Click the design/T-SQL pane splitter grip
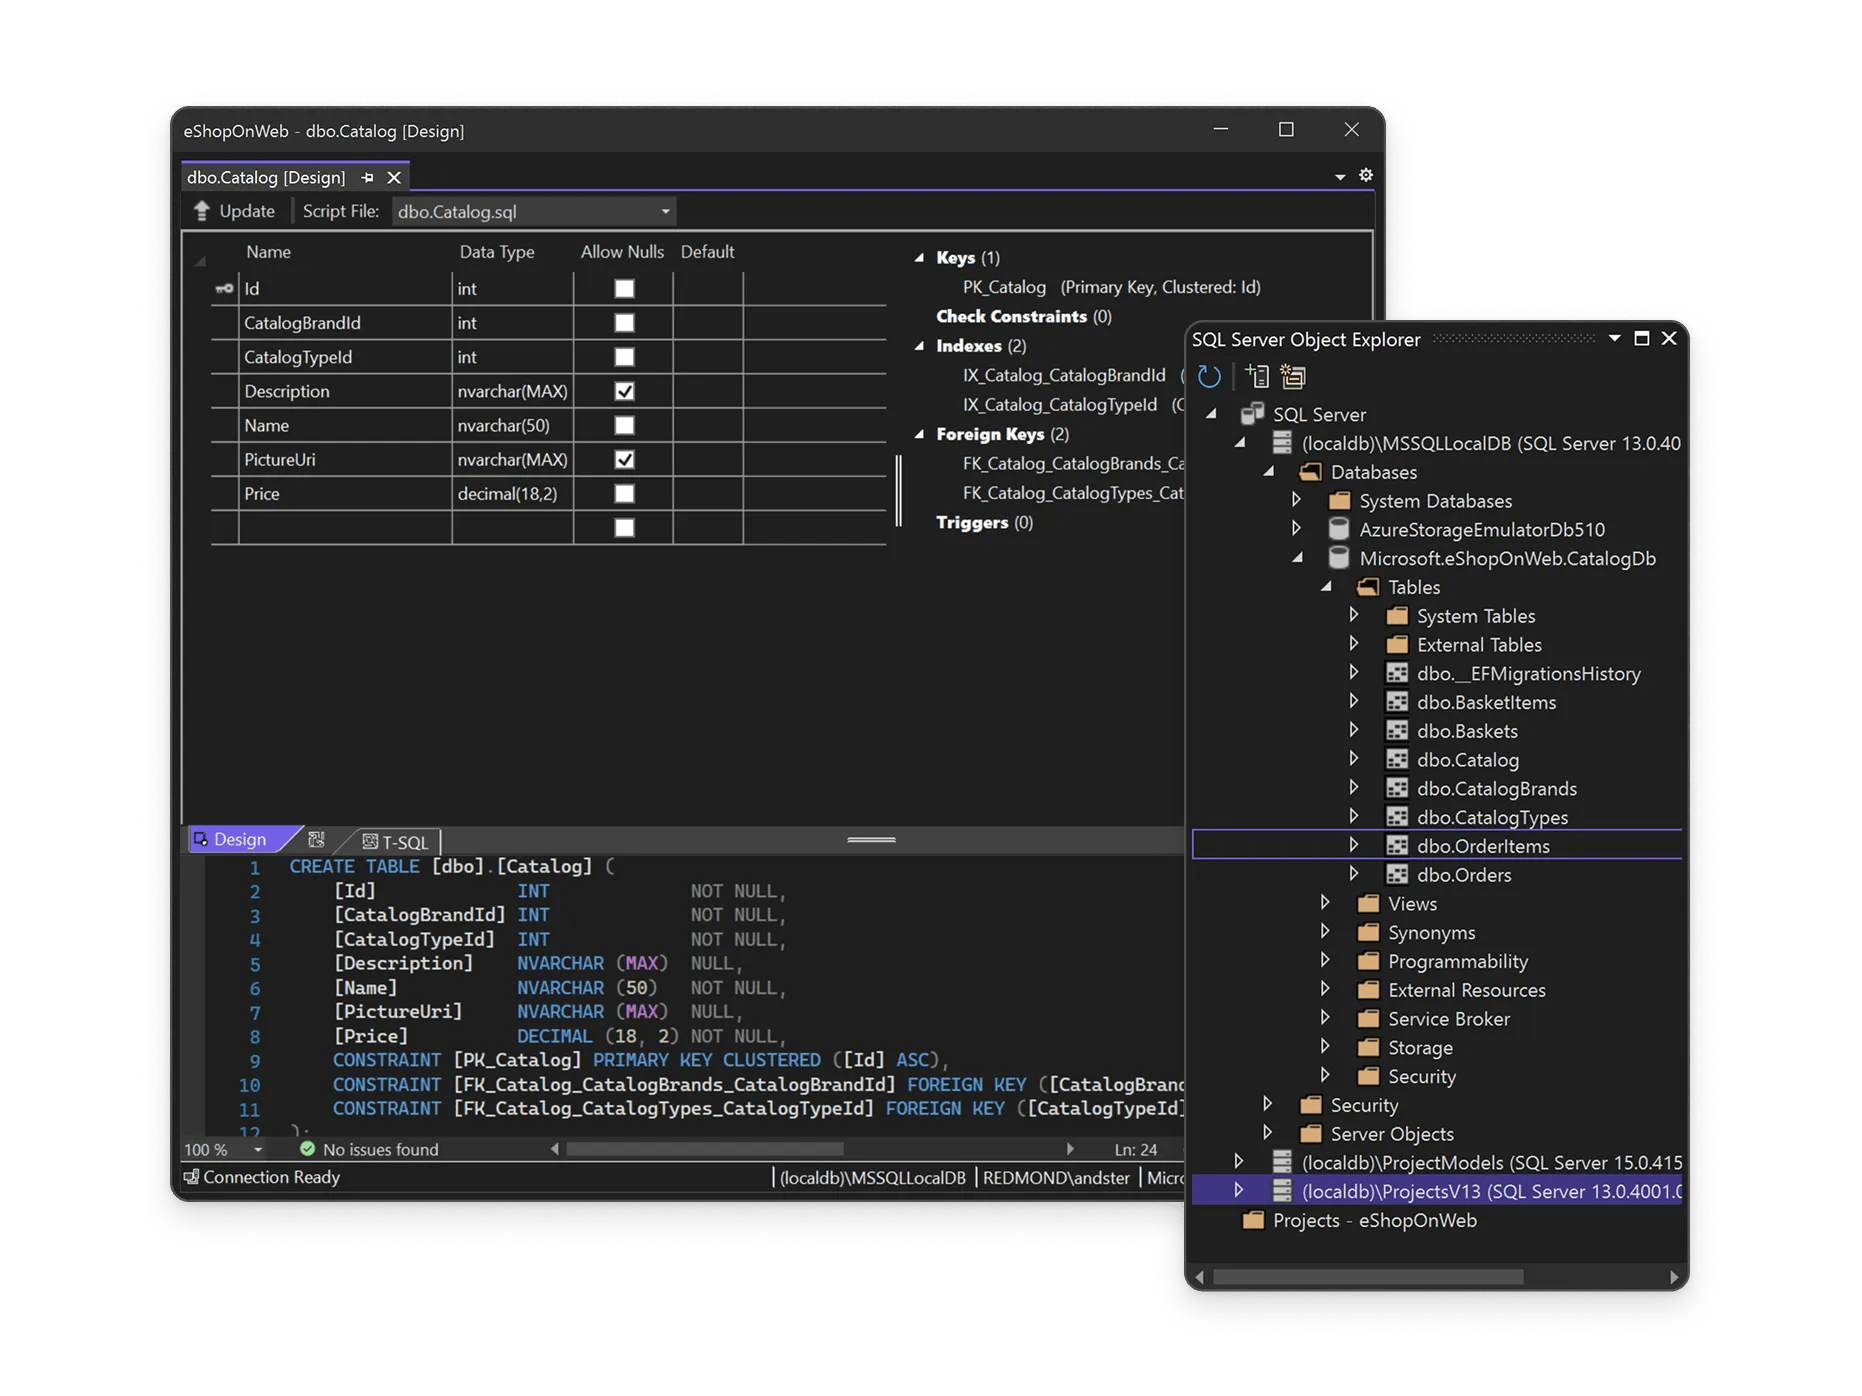 tap(871, 840)
